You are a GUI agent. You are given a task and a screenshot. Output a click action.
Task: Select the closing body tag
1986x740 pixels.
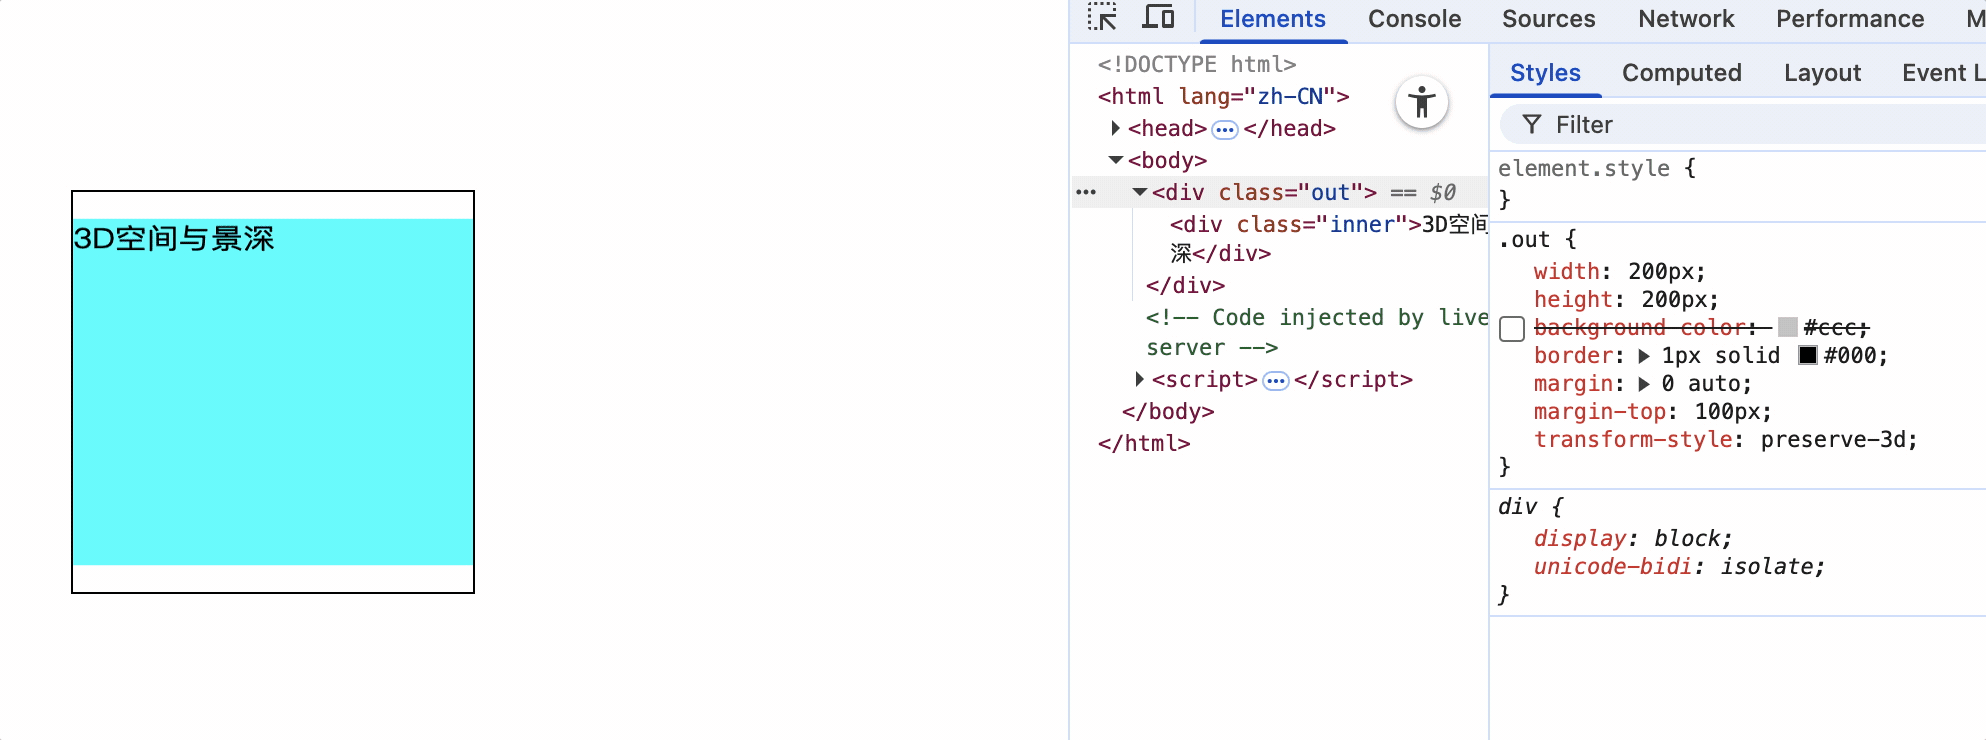(x=1168, y=411)
